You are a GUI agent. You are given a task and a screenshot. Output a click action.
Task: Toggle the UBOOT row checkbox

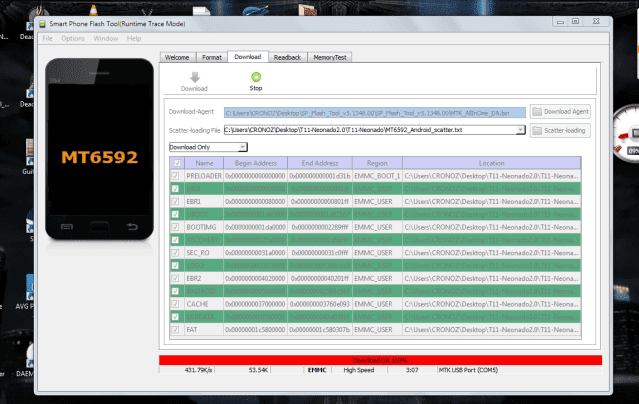pos(175,214)
